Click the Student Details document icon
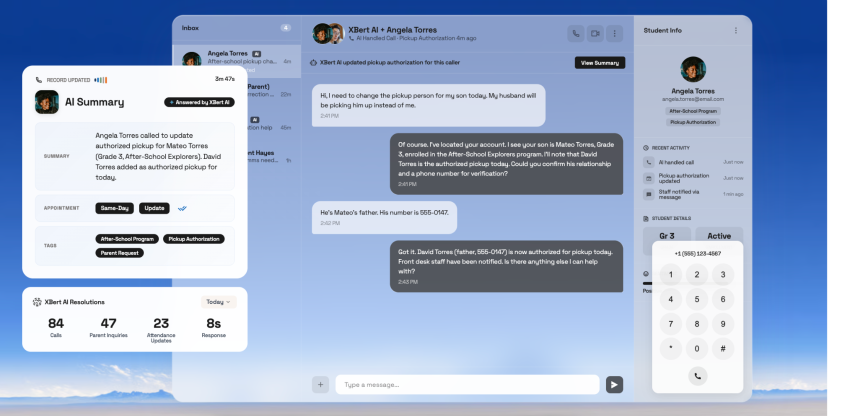 point(646,219)
